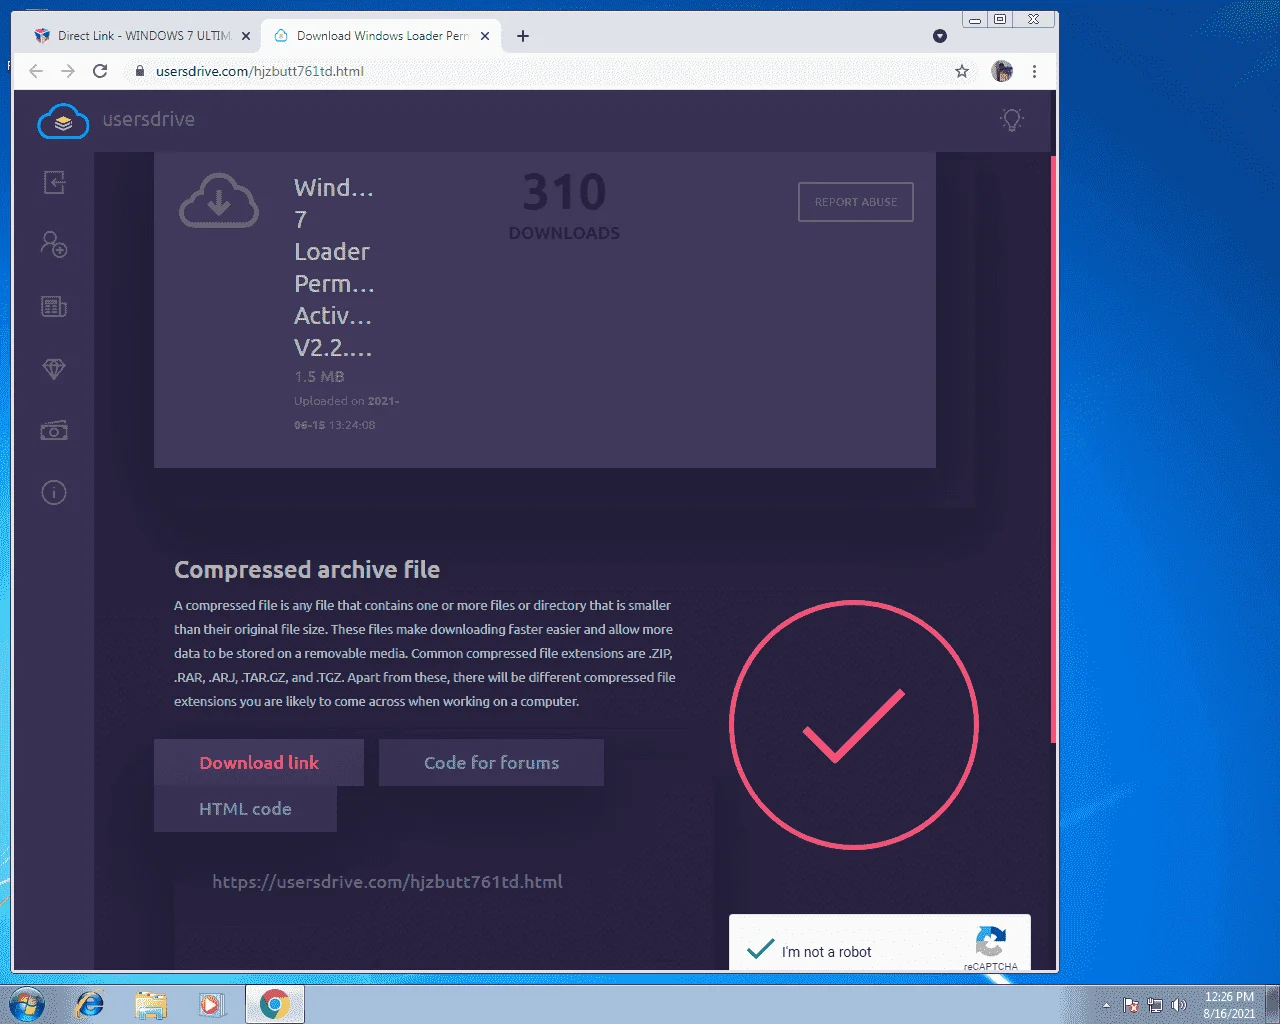Click Chrome taskbar button
Screen dimensions: 1280x1024
275,1004
